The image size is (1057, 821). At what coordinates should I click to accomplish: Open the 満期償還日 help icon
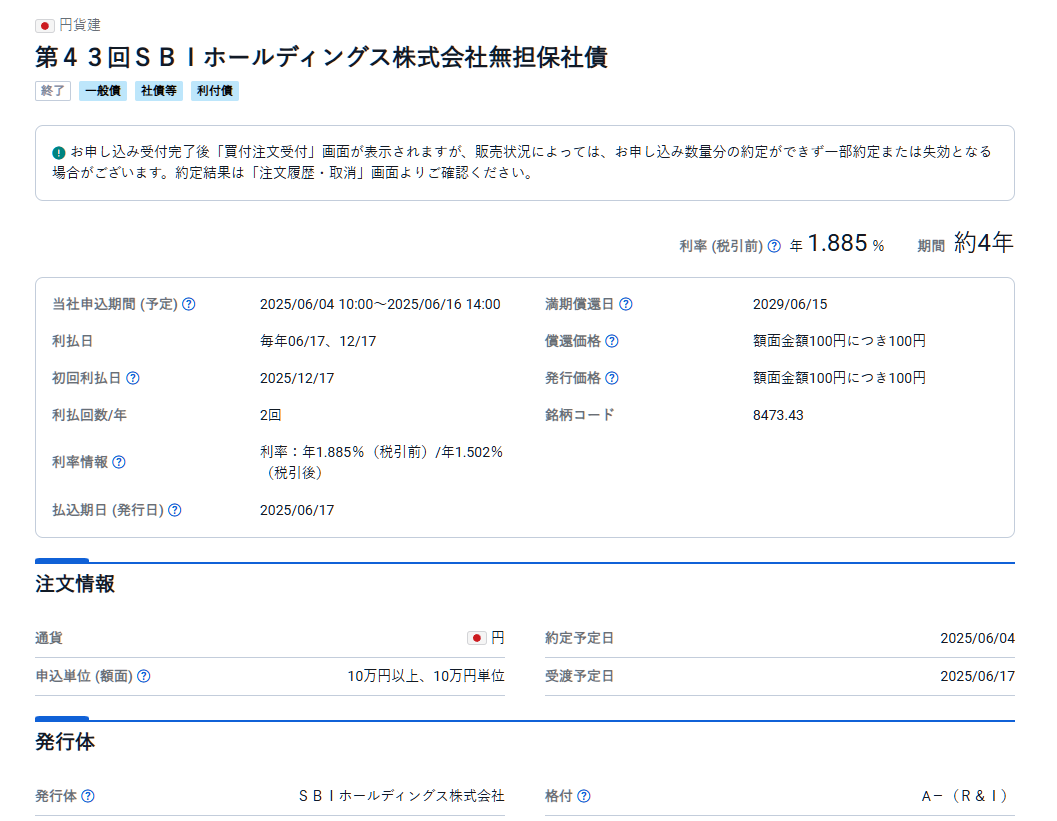coord(626,304)
